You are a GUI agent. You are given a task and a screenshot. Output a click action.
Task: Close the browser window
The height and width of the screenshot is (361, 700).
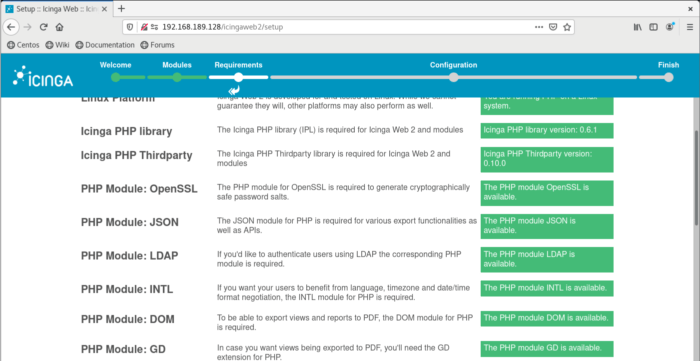[x=690, y=8]
